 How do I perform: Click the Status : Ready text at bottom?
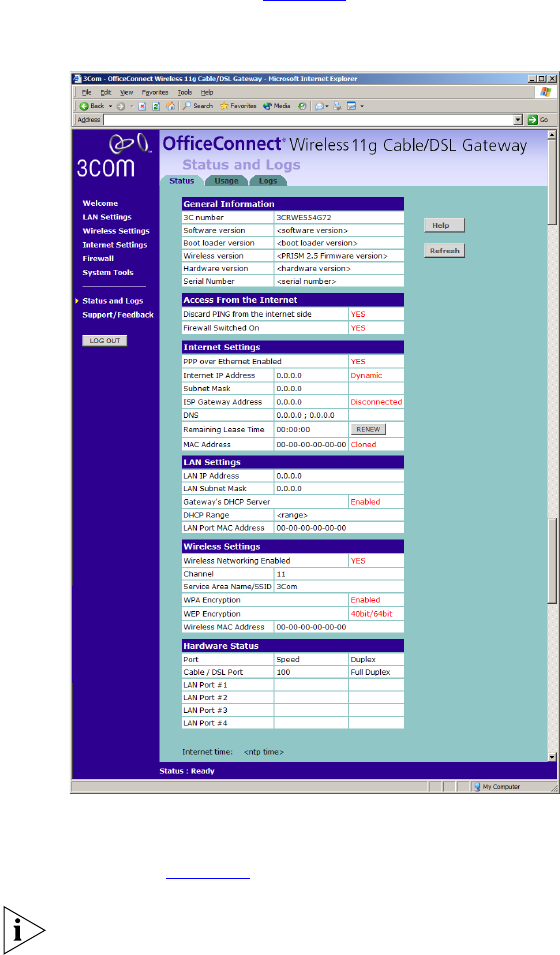coord(187,771)
